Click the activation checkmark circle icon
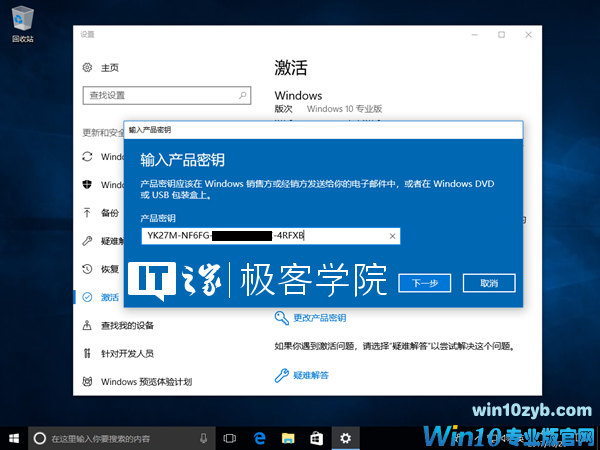This screenshot has width=600, height=450. [87, 297]
